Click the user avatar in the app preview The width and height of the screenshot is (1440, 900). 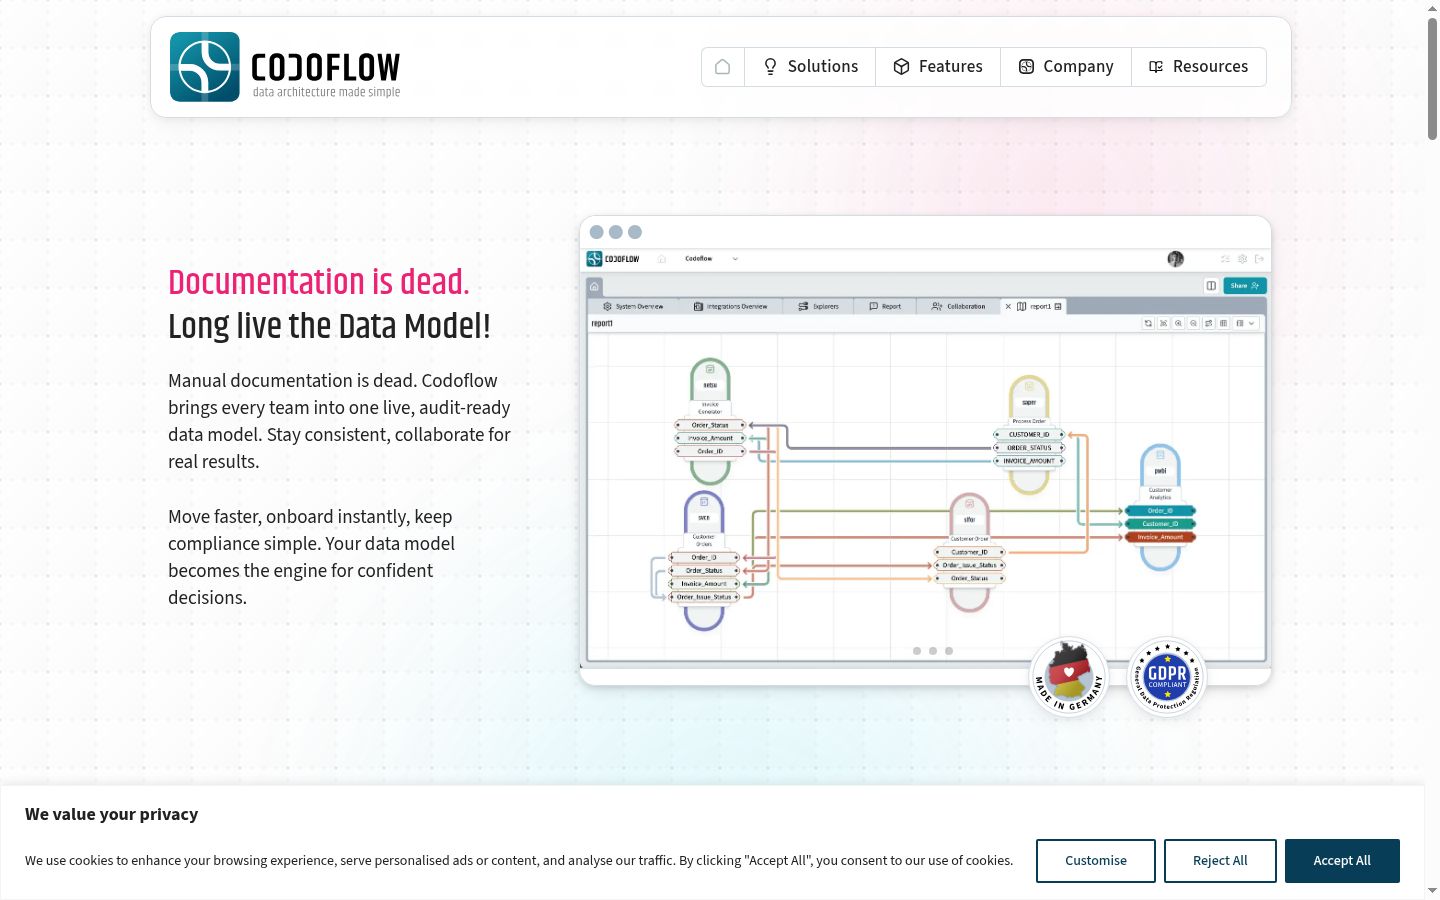click(1176, 259)
